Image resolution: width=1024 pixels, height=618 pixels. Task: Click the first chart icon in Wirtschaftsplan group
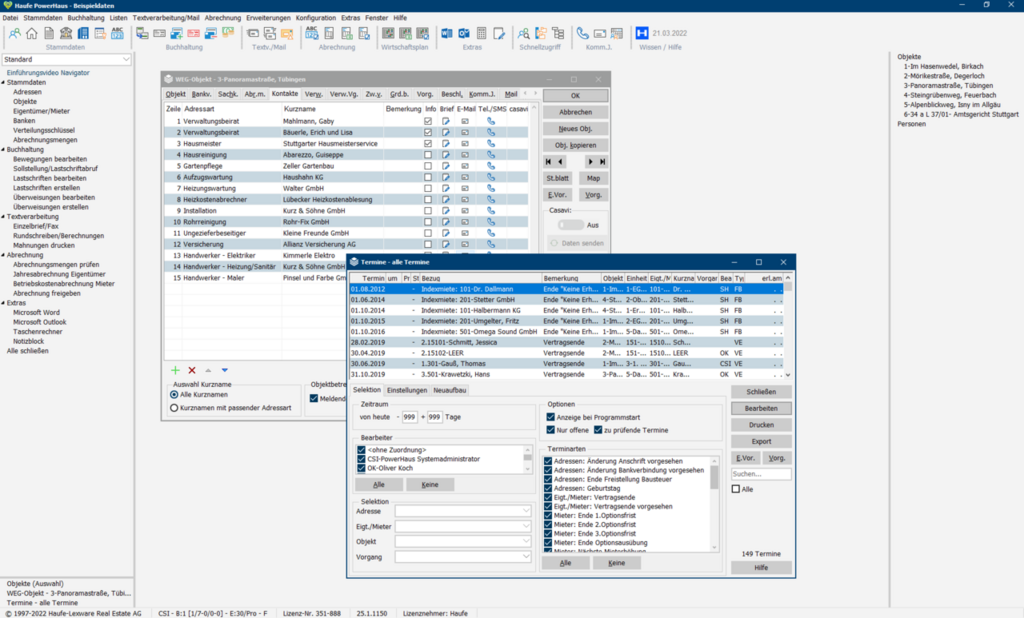[389, 33]
